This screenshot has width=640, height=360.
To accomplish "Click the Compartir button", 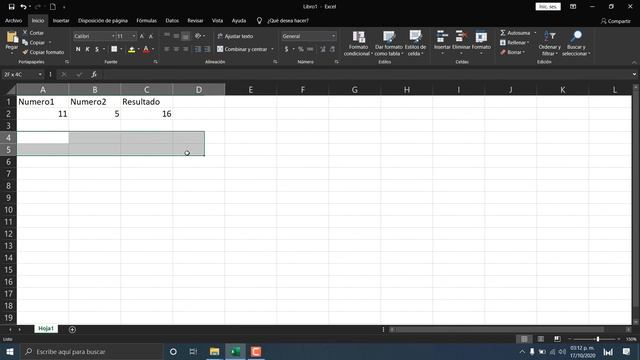I will click(616, 21).
